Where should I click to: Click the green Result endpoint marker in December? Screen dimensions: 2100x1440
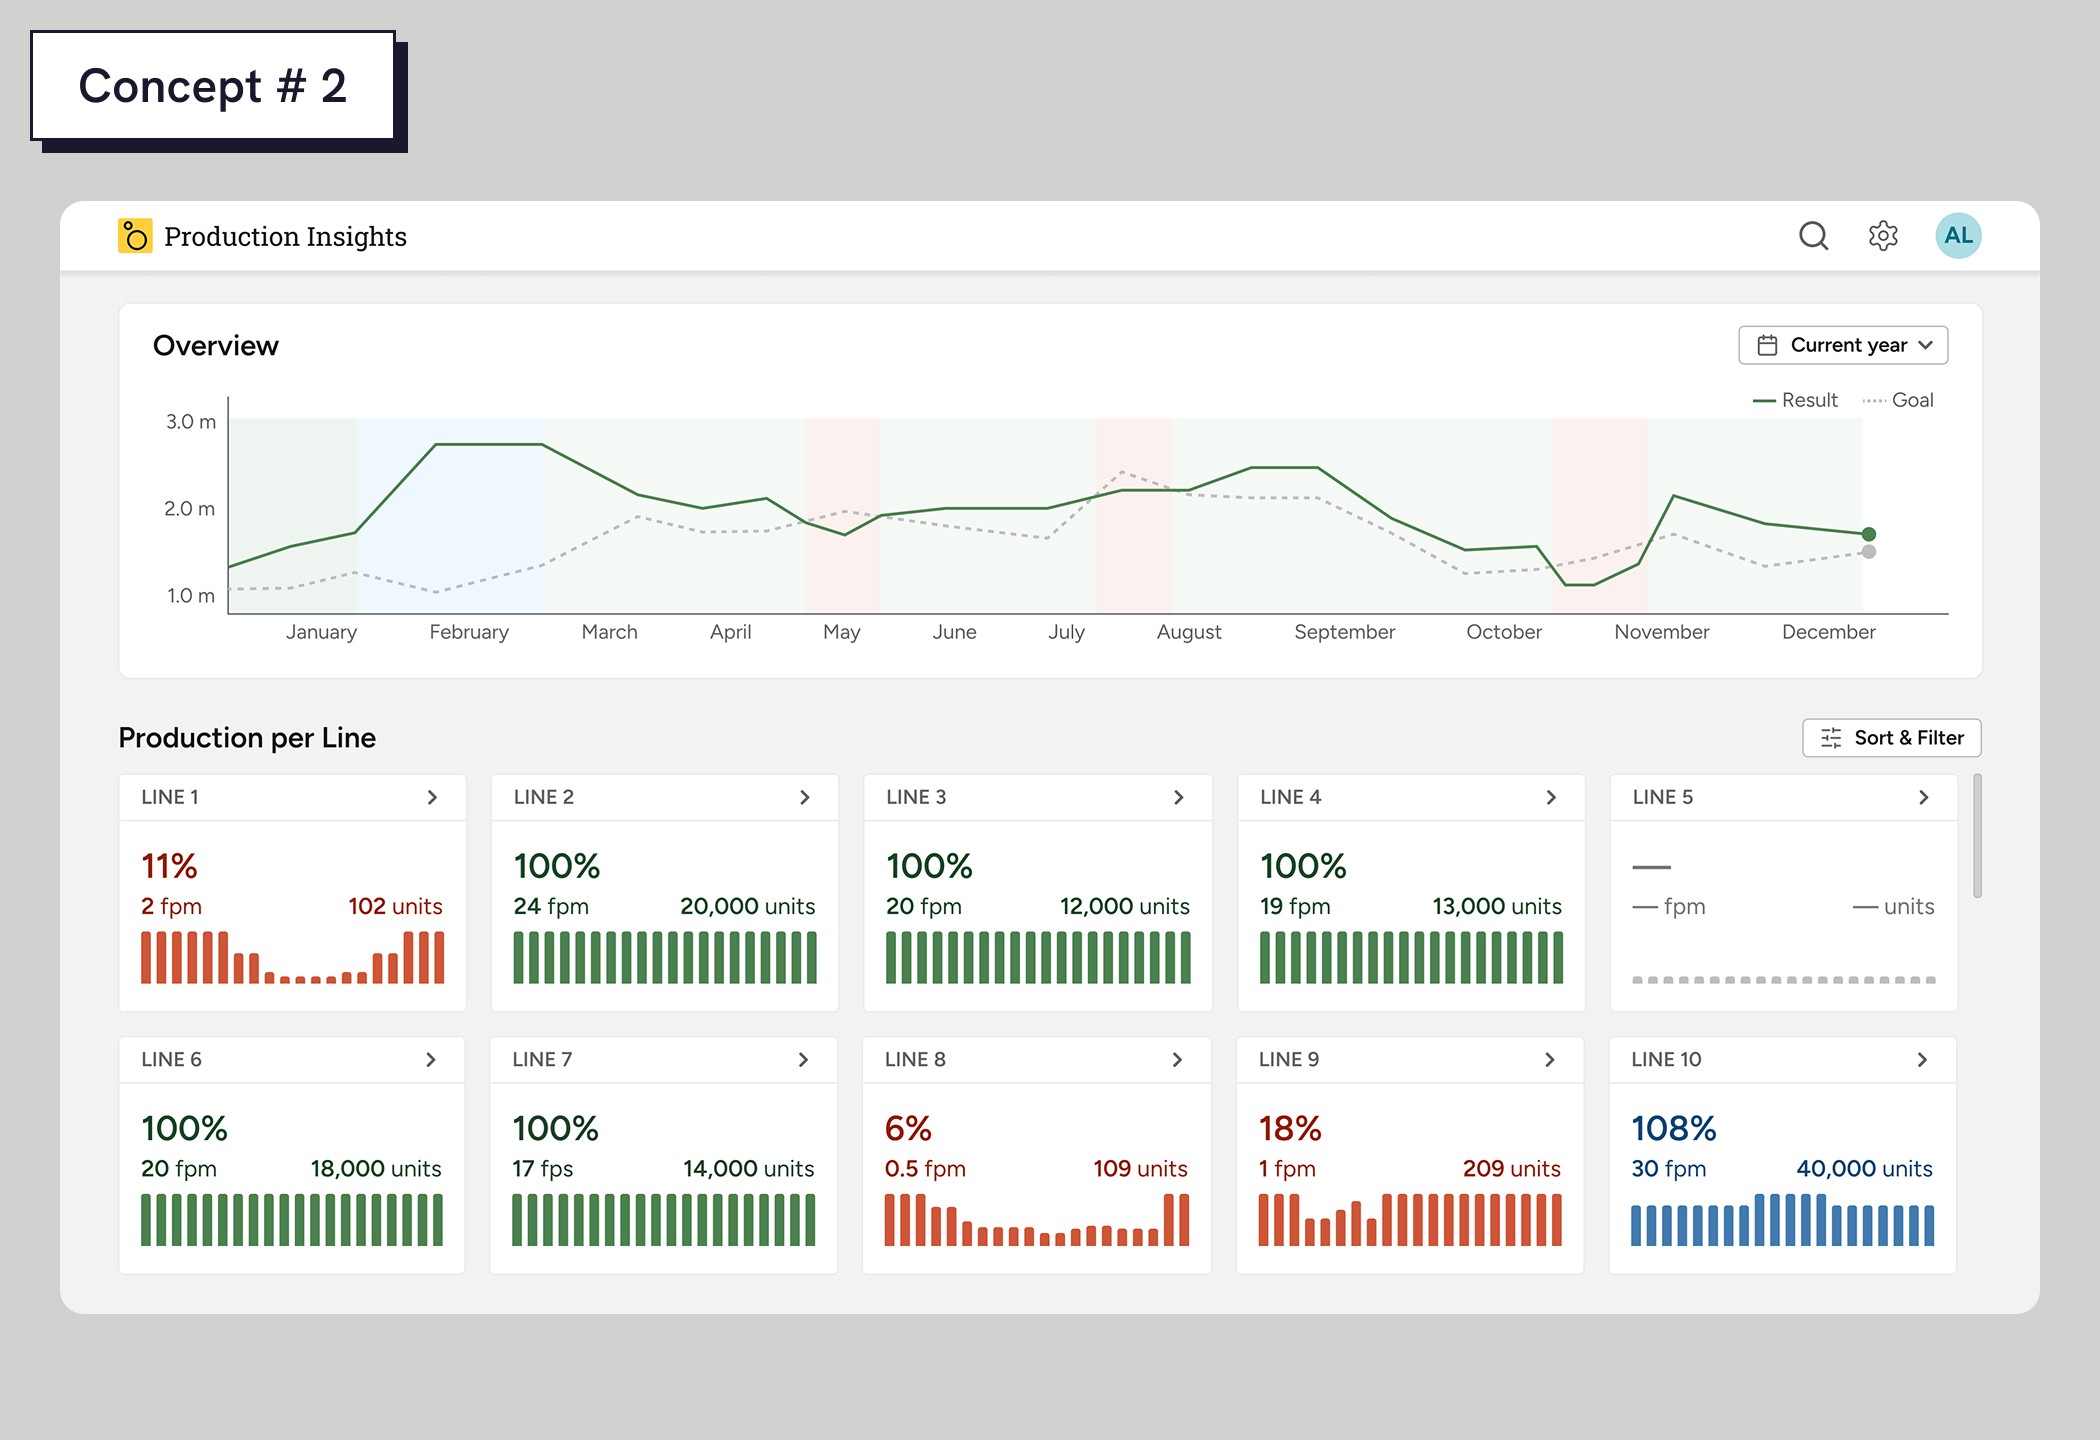click(x=1868, y=534)
